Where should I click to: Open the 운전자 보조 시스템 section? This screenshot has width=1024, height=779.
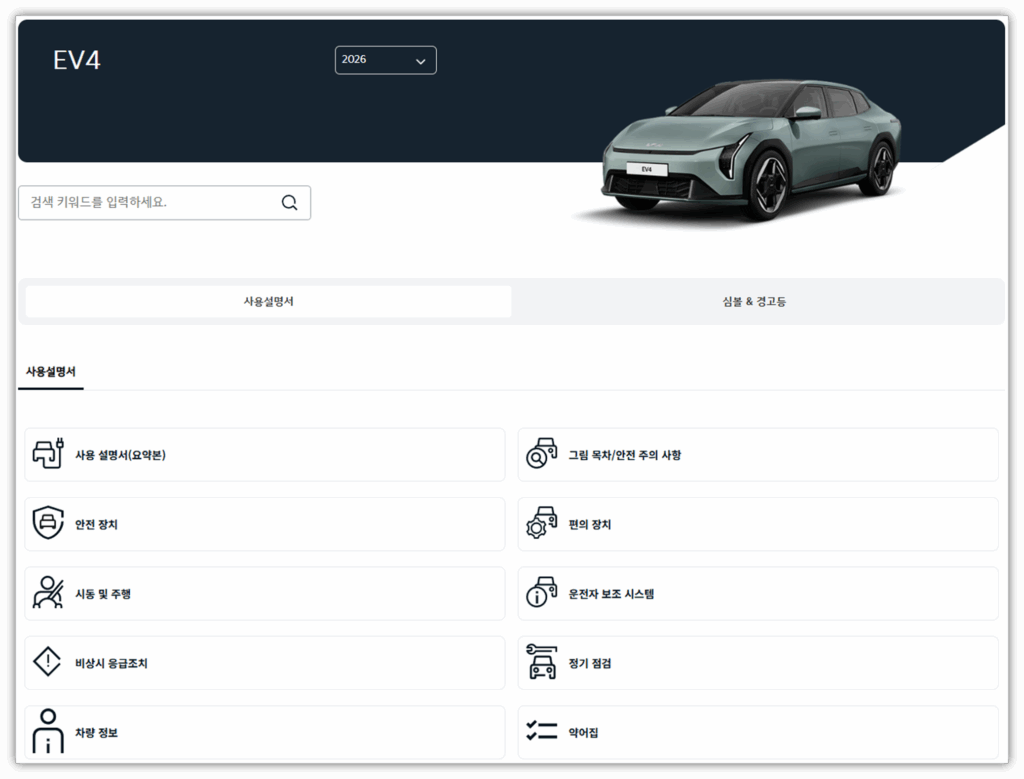[x=610, y=594]
